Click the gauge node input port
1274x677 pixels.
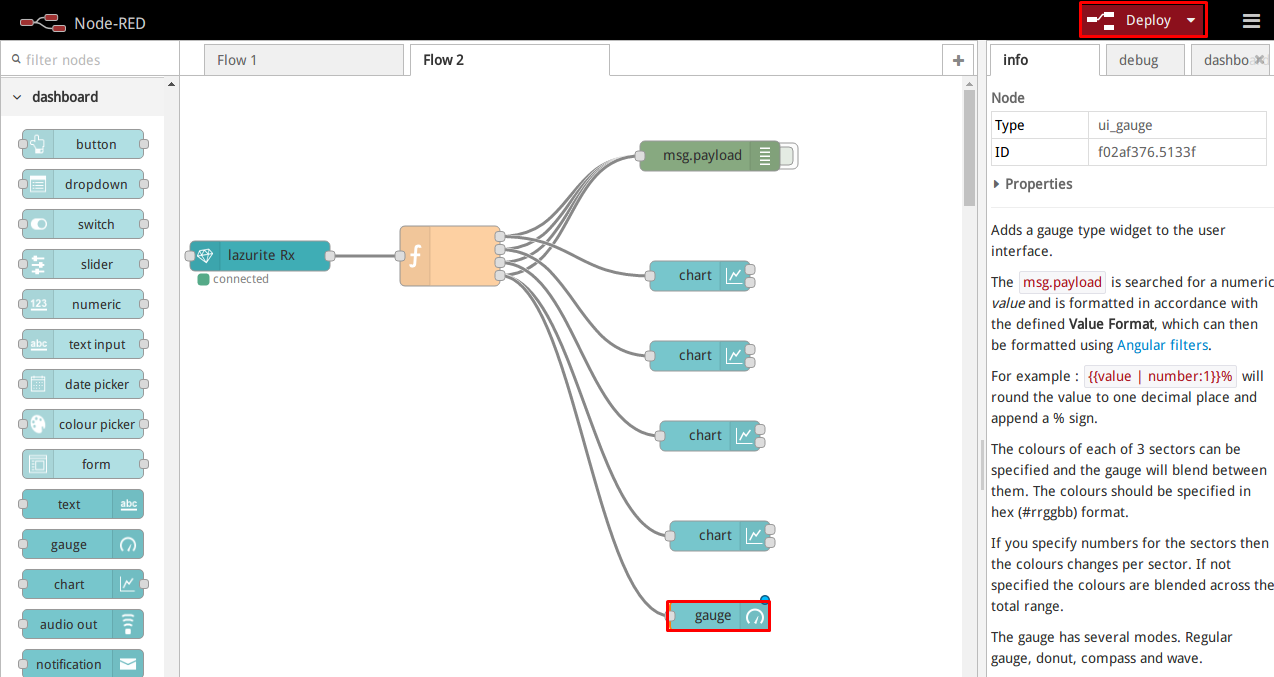click(x=669, y=615)
